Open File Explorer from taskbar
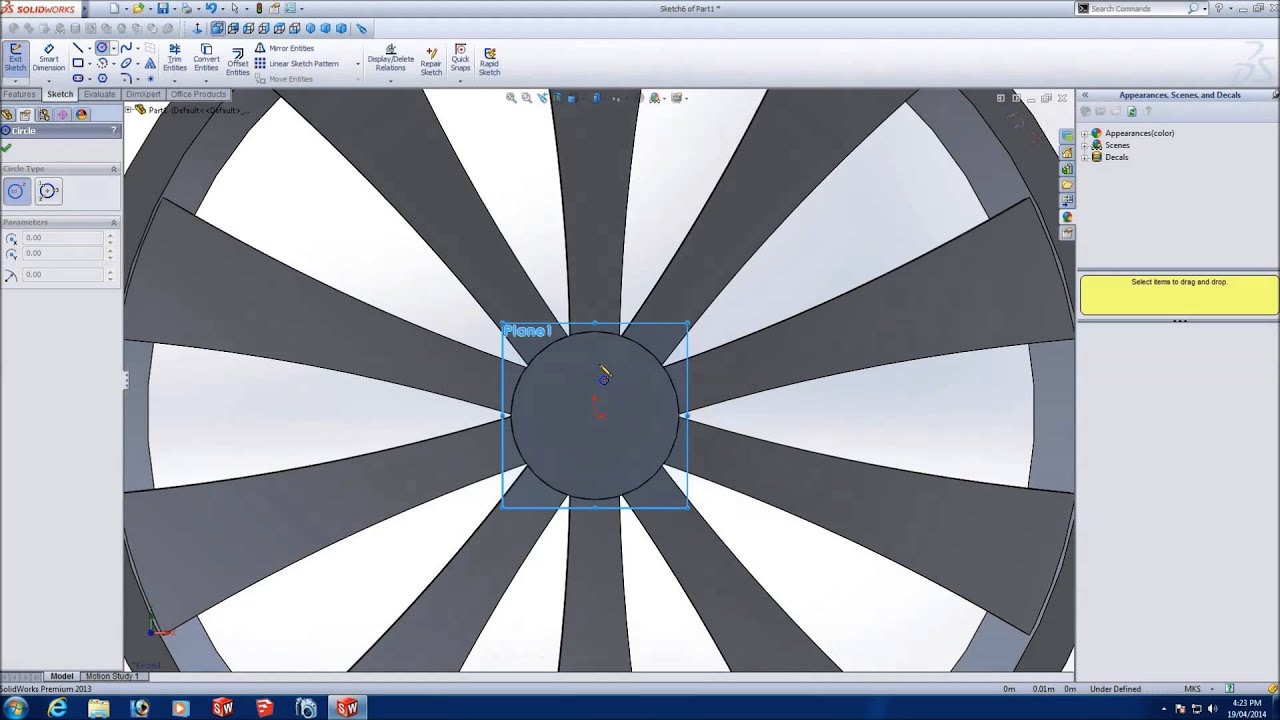 point(98,708)
